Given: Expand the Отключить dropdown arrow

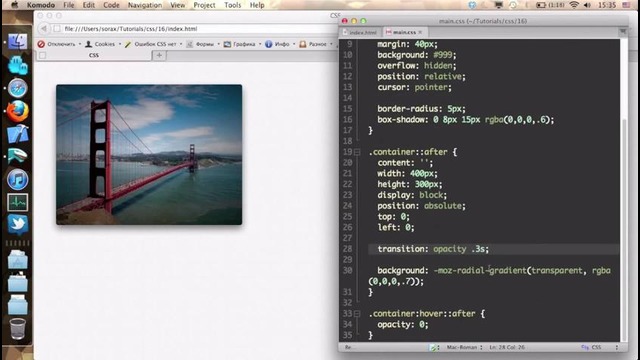Looking at the screenshot, I should 80,44.
